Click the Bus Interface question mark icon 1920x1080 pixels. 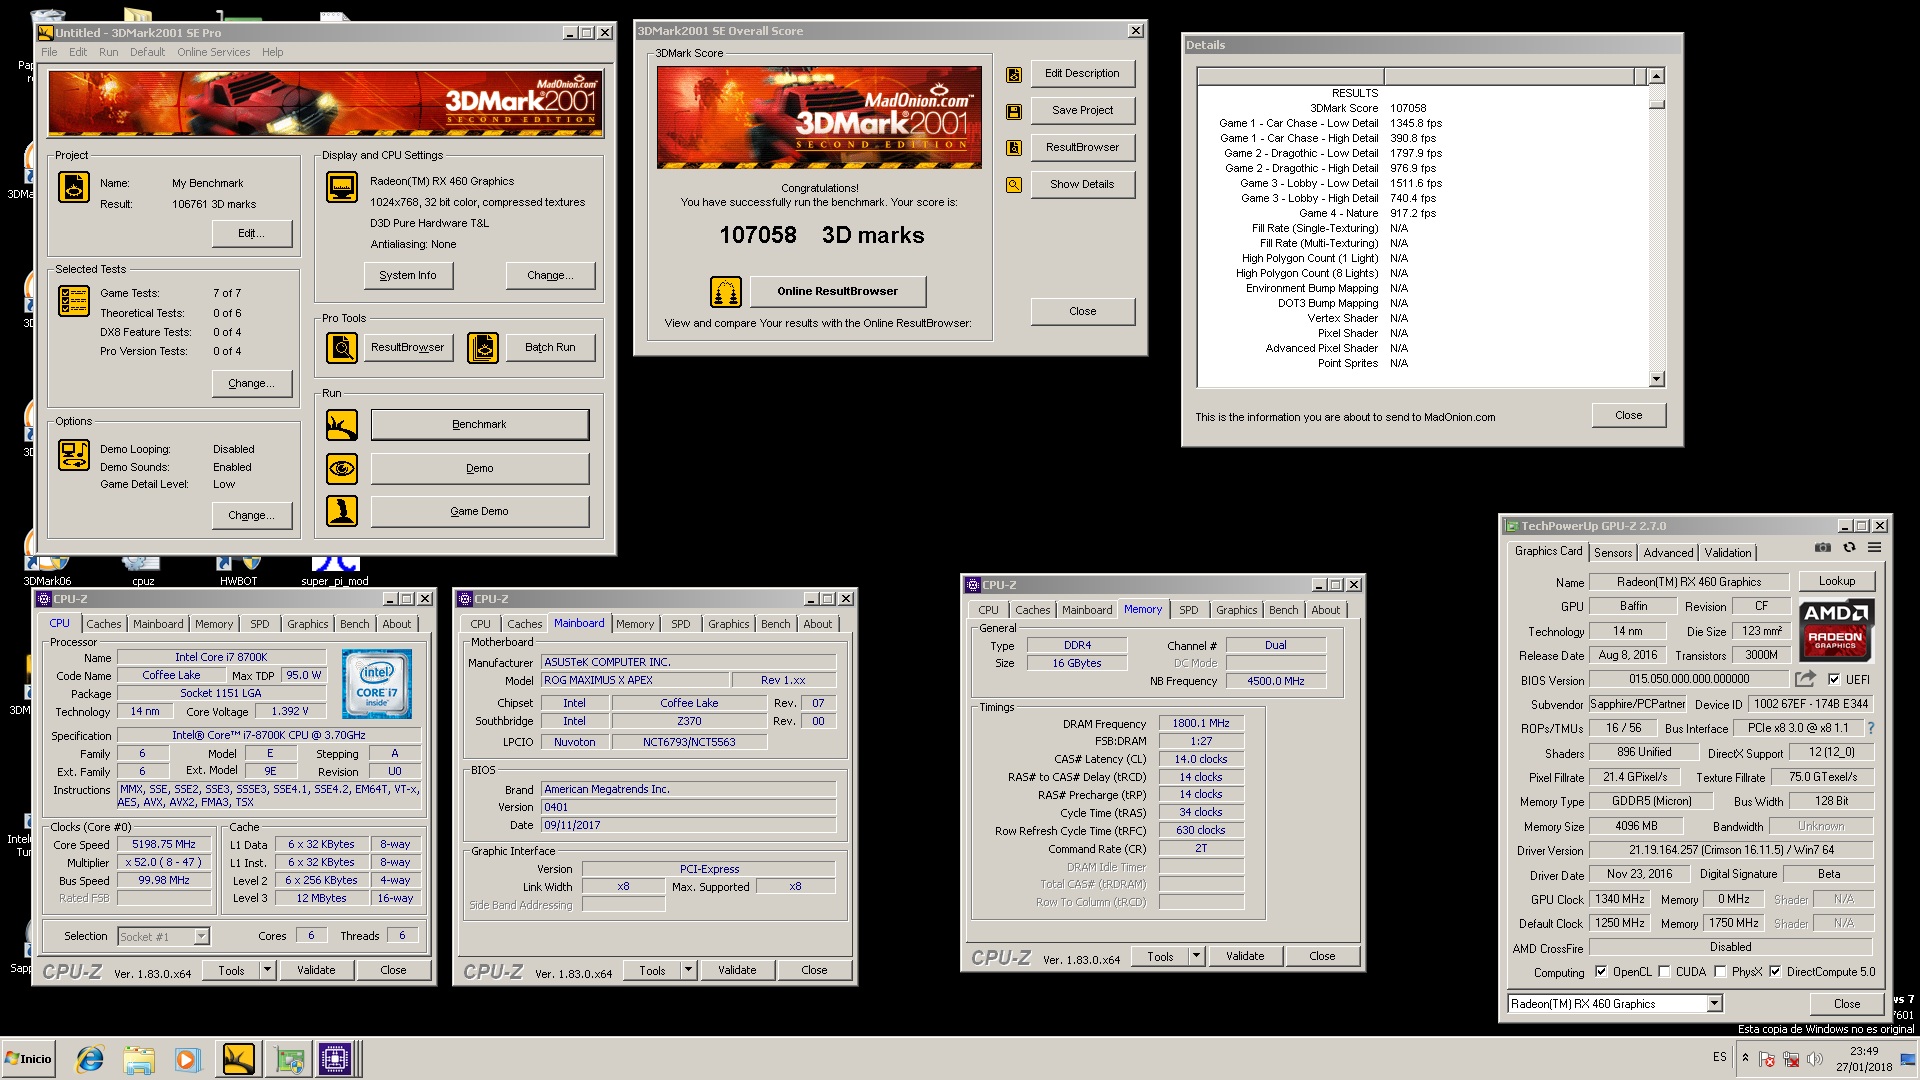point(1871,728)
